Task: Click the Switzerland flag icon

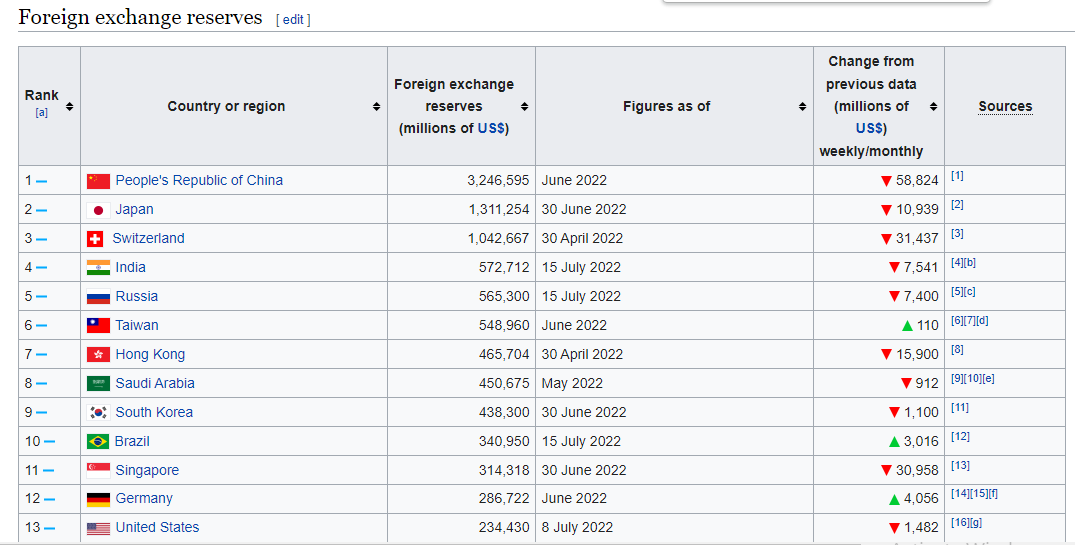Action: [x=95, y=239]
